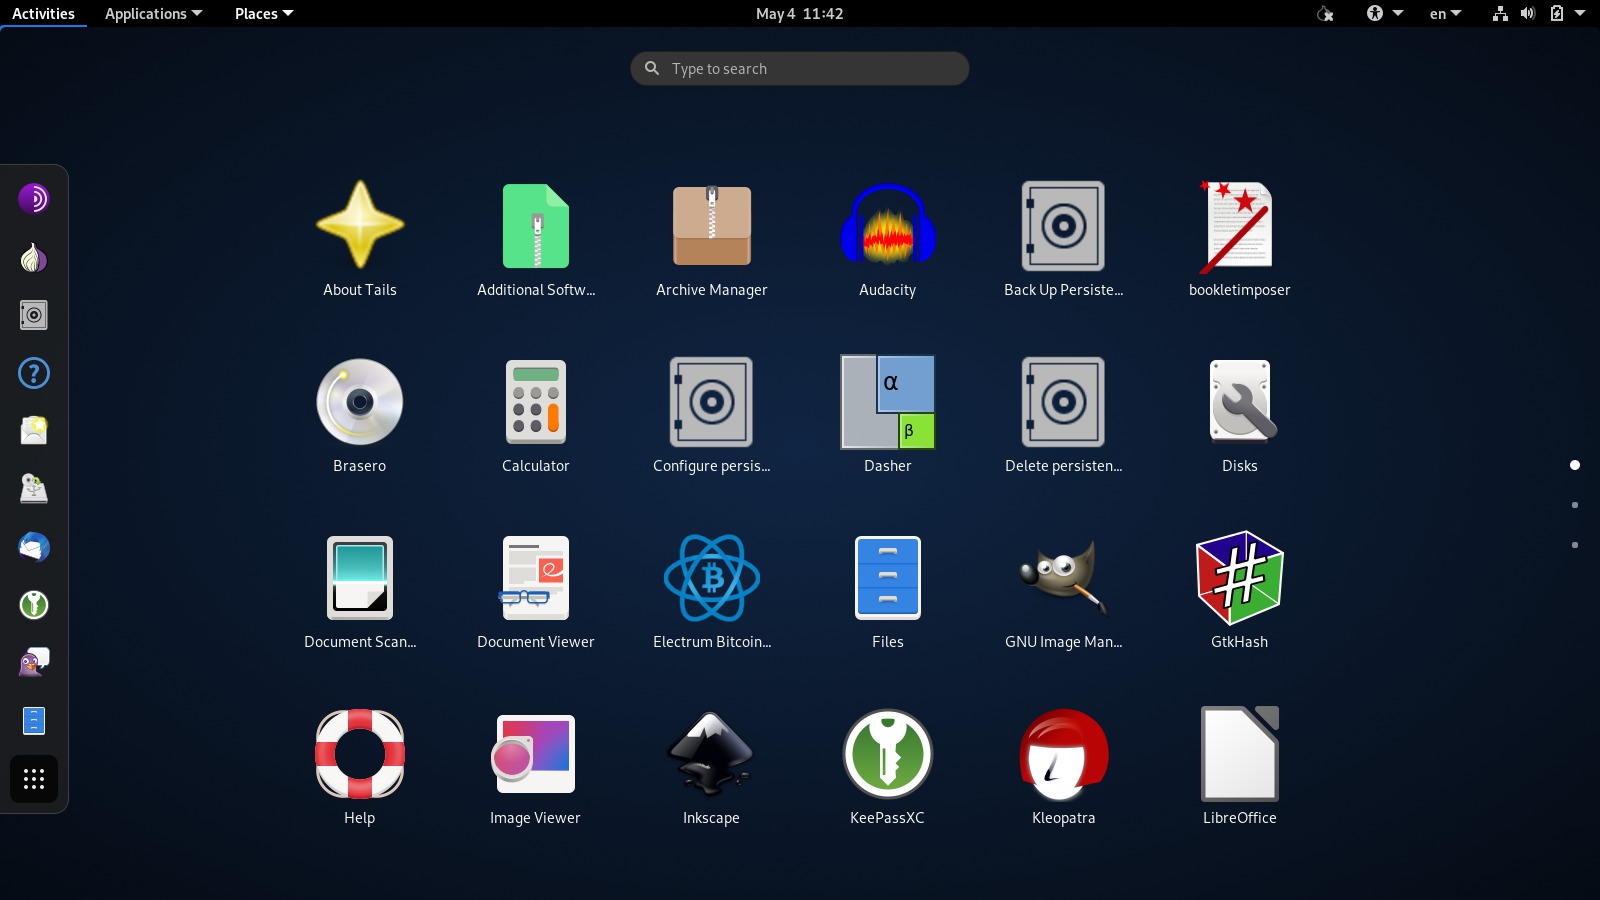Image resolution: width=1600 pixels, height=900 pixels.
Task: Expand system menu arrow at top-right
Action: (x=1580, y=14)
